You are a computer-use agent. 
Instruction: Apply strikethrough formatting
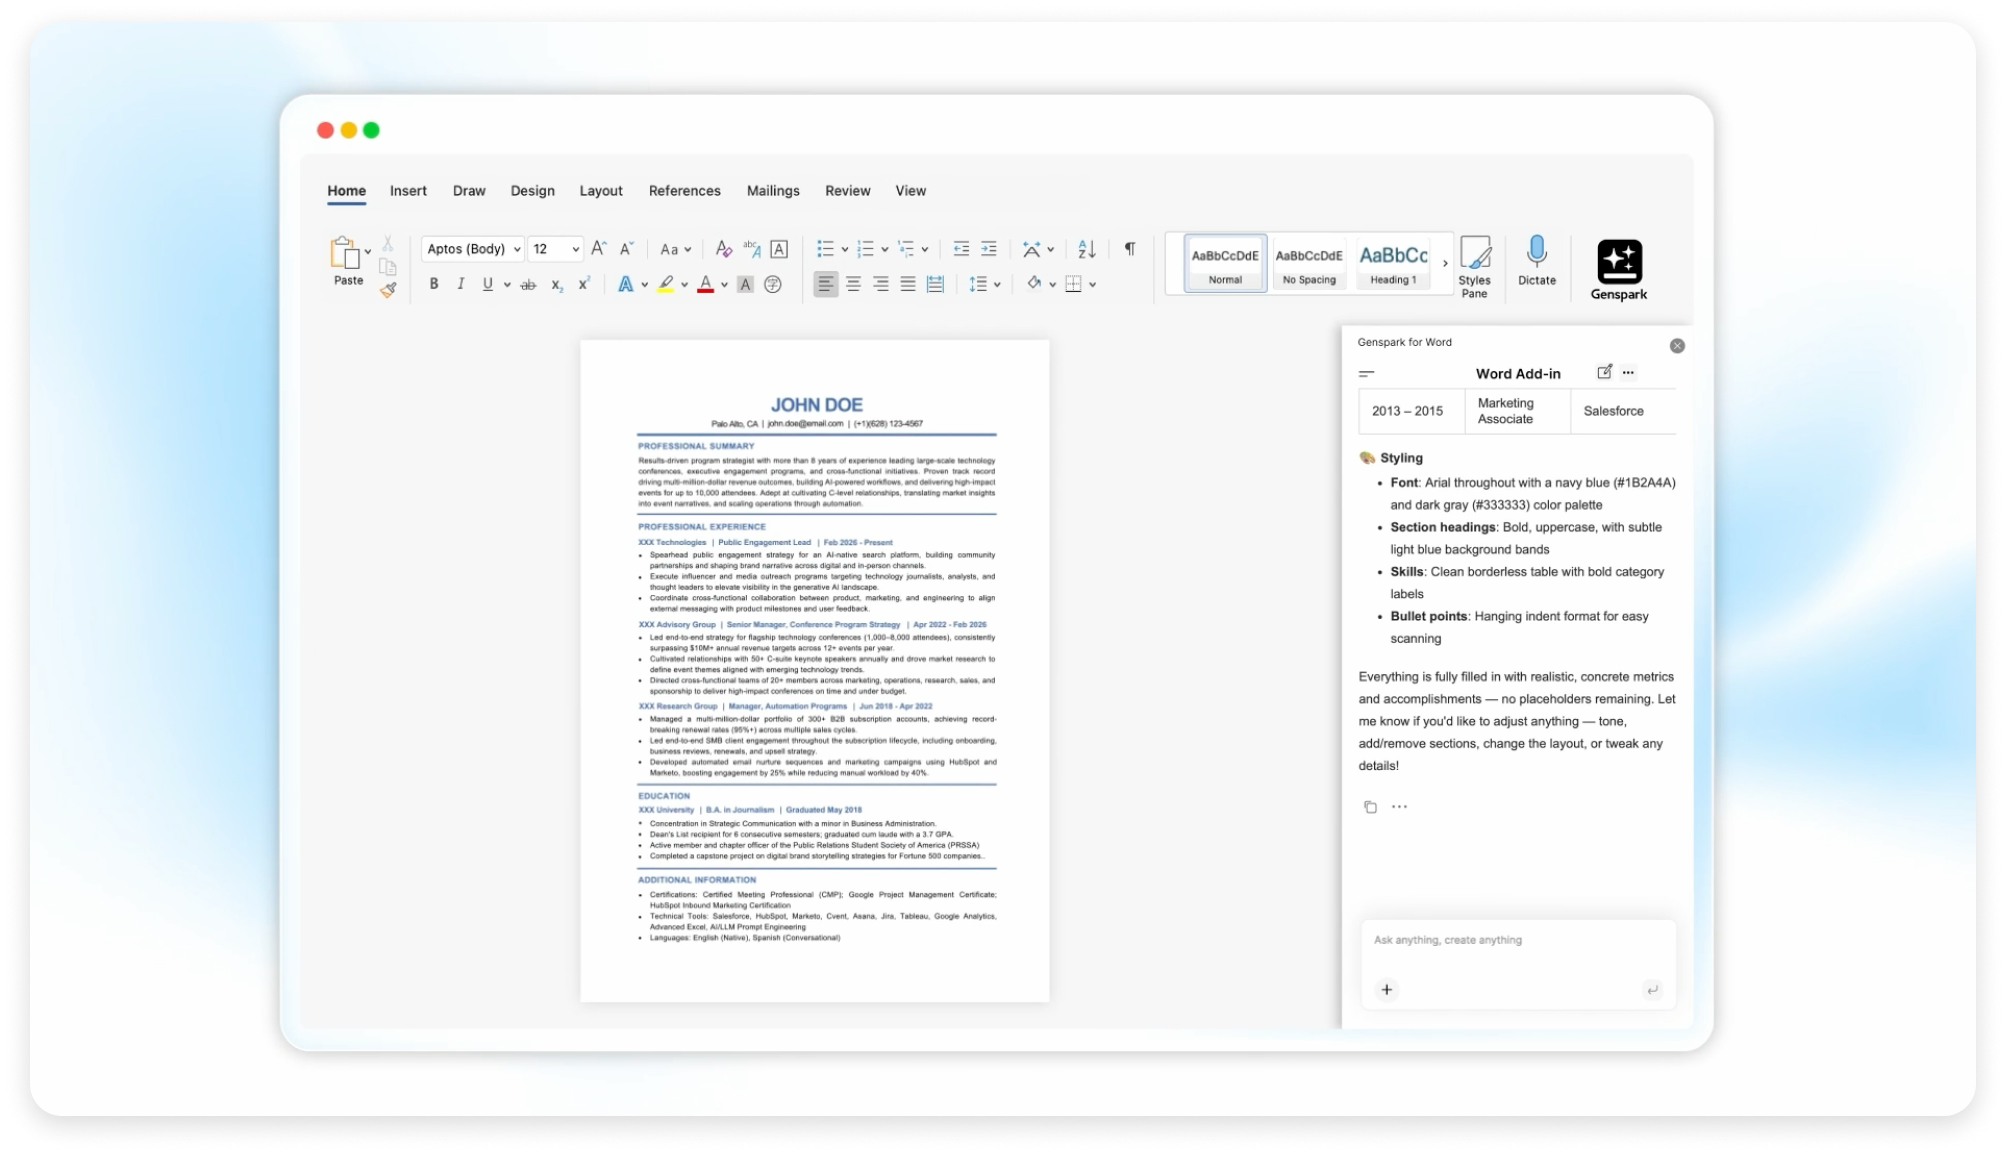528,285
